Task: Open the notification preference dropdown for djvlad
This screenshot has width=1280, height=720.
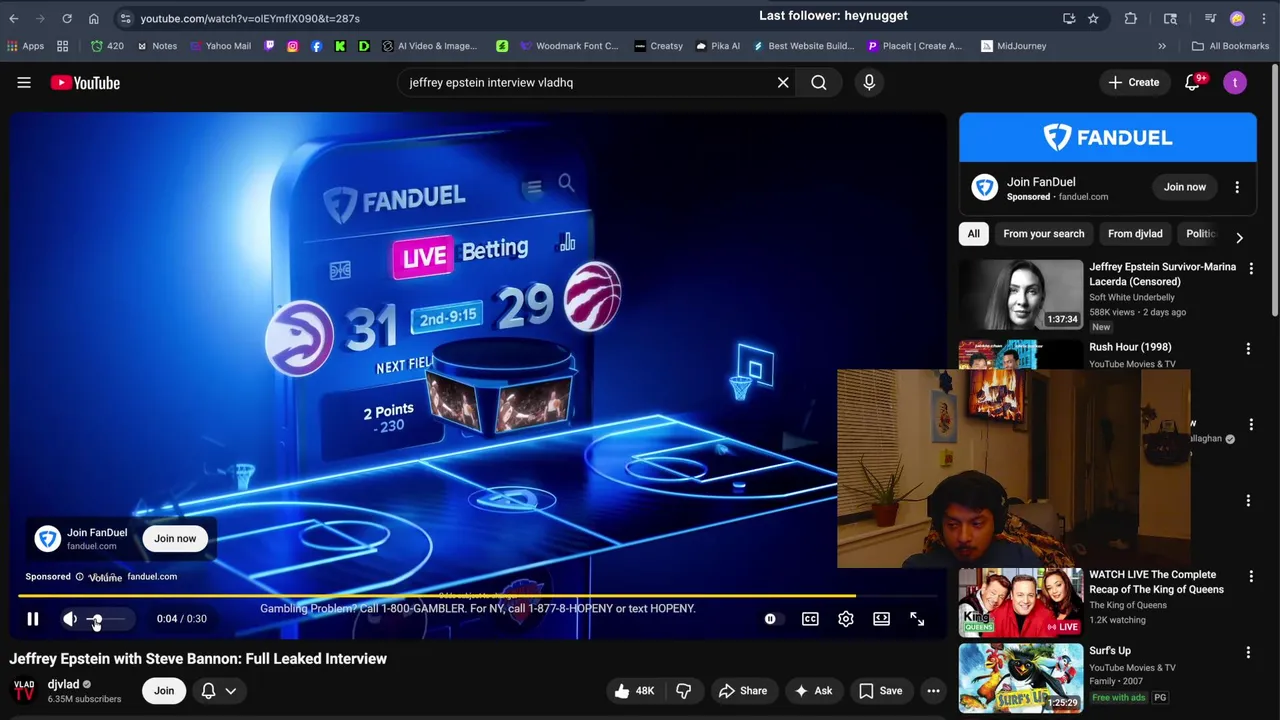Action: [x=218, y=691]
